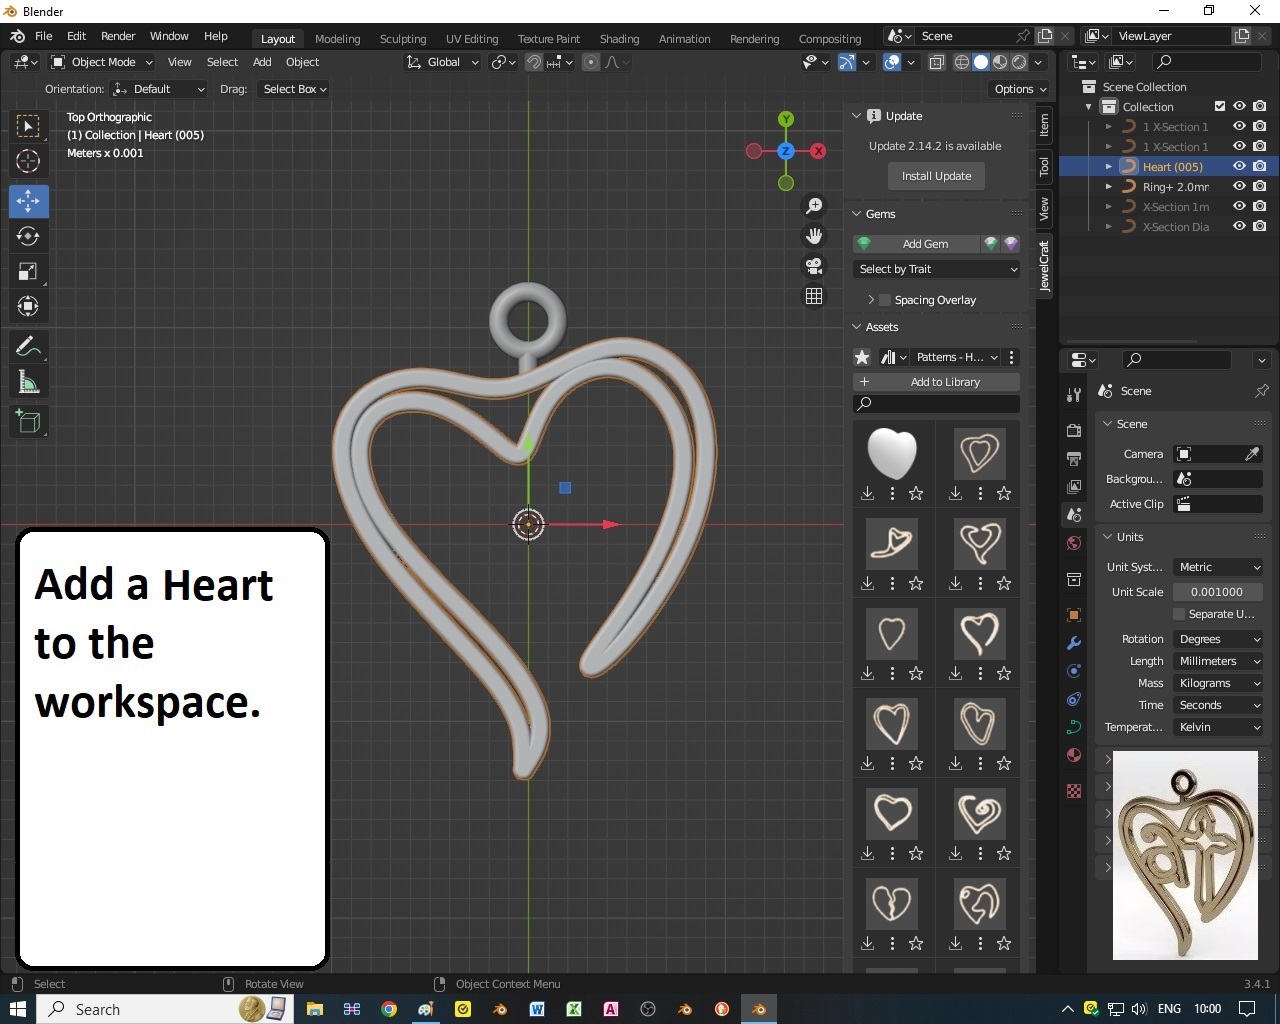The width and height of the screenshot is (1280, 1024).
Task: Toggle camera view in viewport
Action: pyautogui.click(x=814, y=266)
